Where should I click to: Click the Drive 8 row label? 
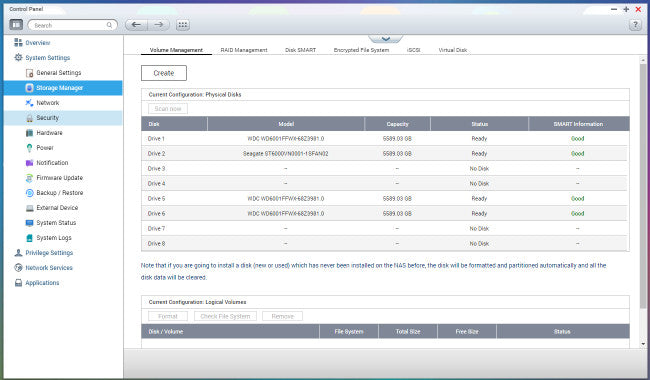point(156,244)
